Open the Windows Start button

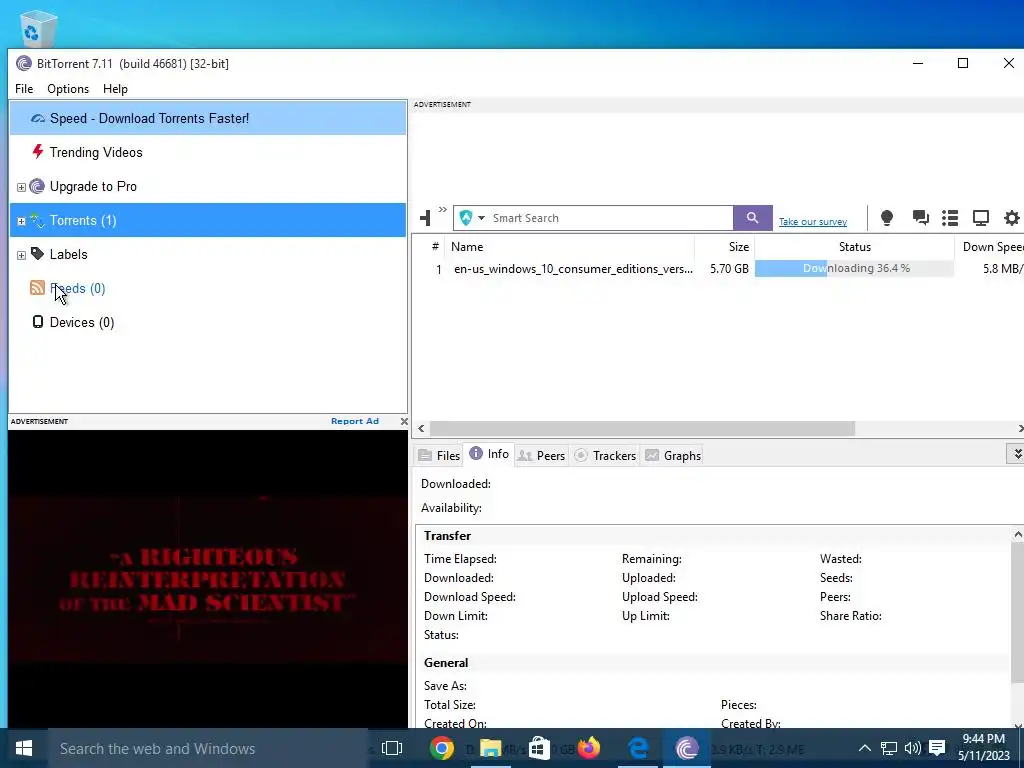[24, 748]
